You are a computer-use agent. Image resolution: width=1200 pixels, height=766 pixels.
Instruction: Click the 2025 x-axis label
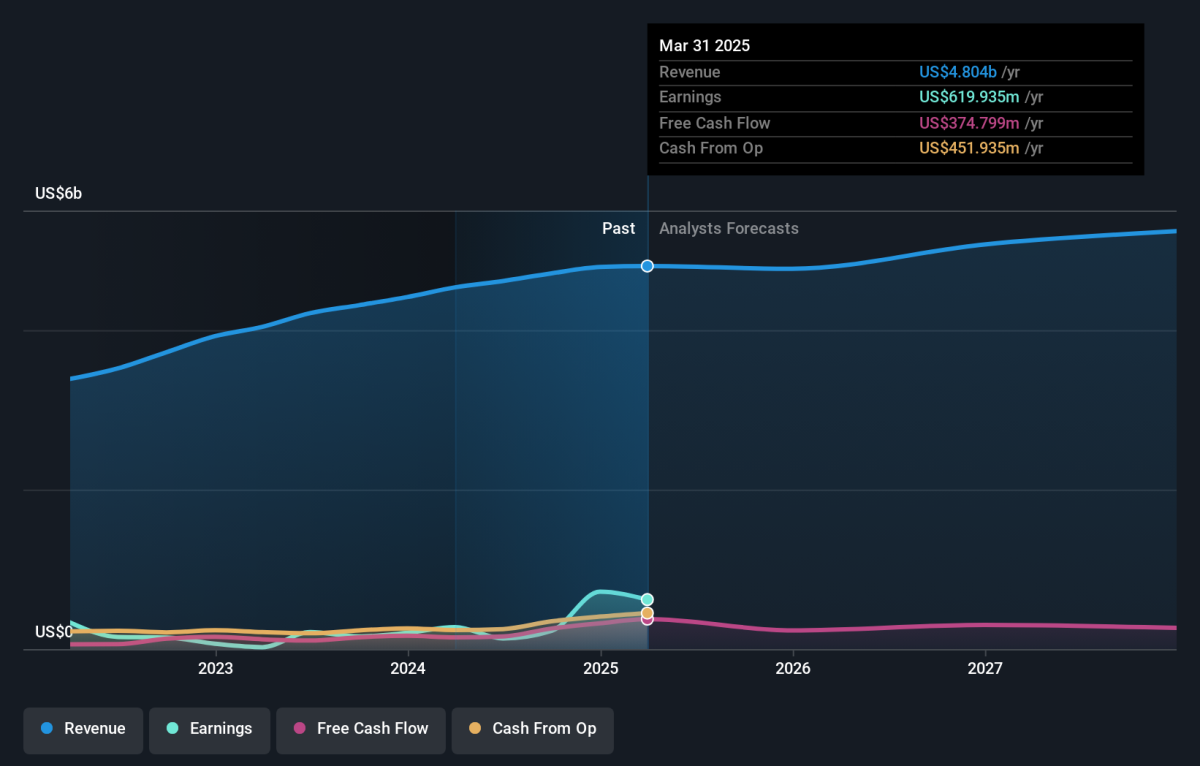click(x=600, y=668)
